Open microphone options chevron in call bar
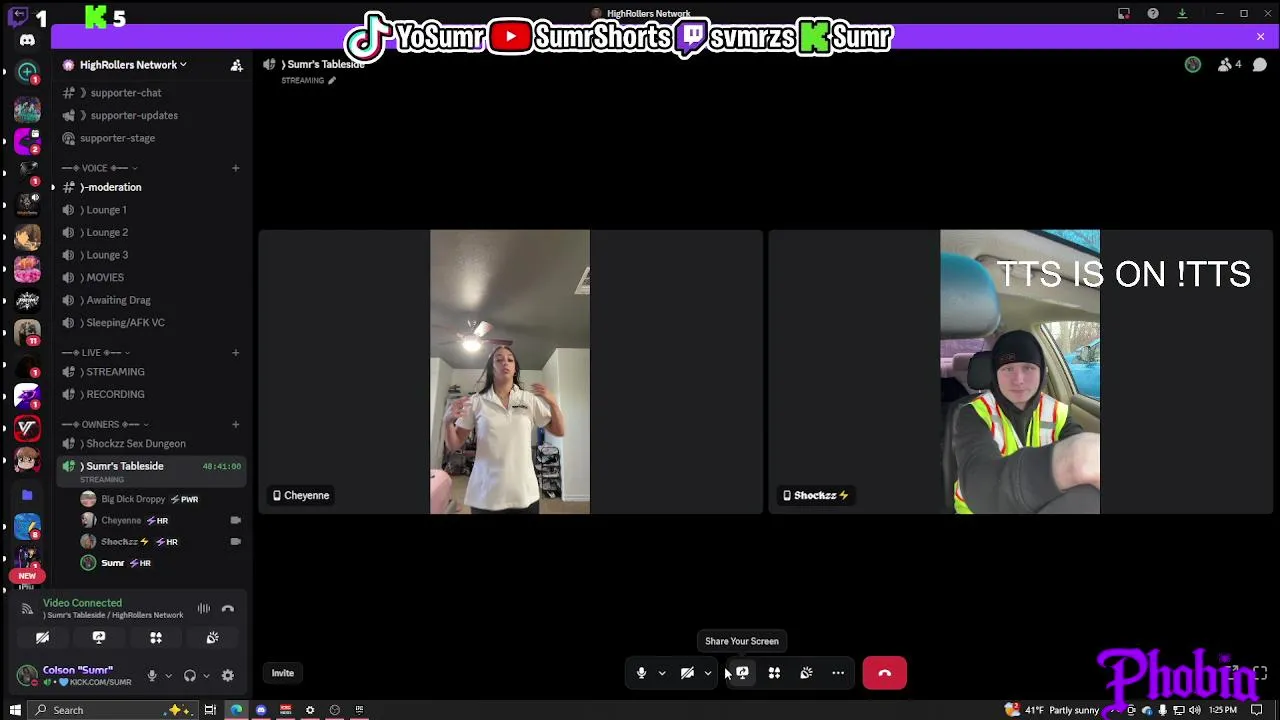 661,673
